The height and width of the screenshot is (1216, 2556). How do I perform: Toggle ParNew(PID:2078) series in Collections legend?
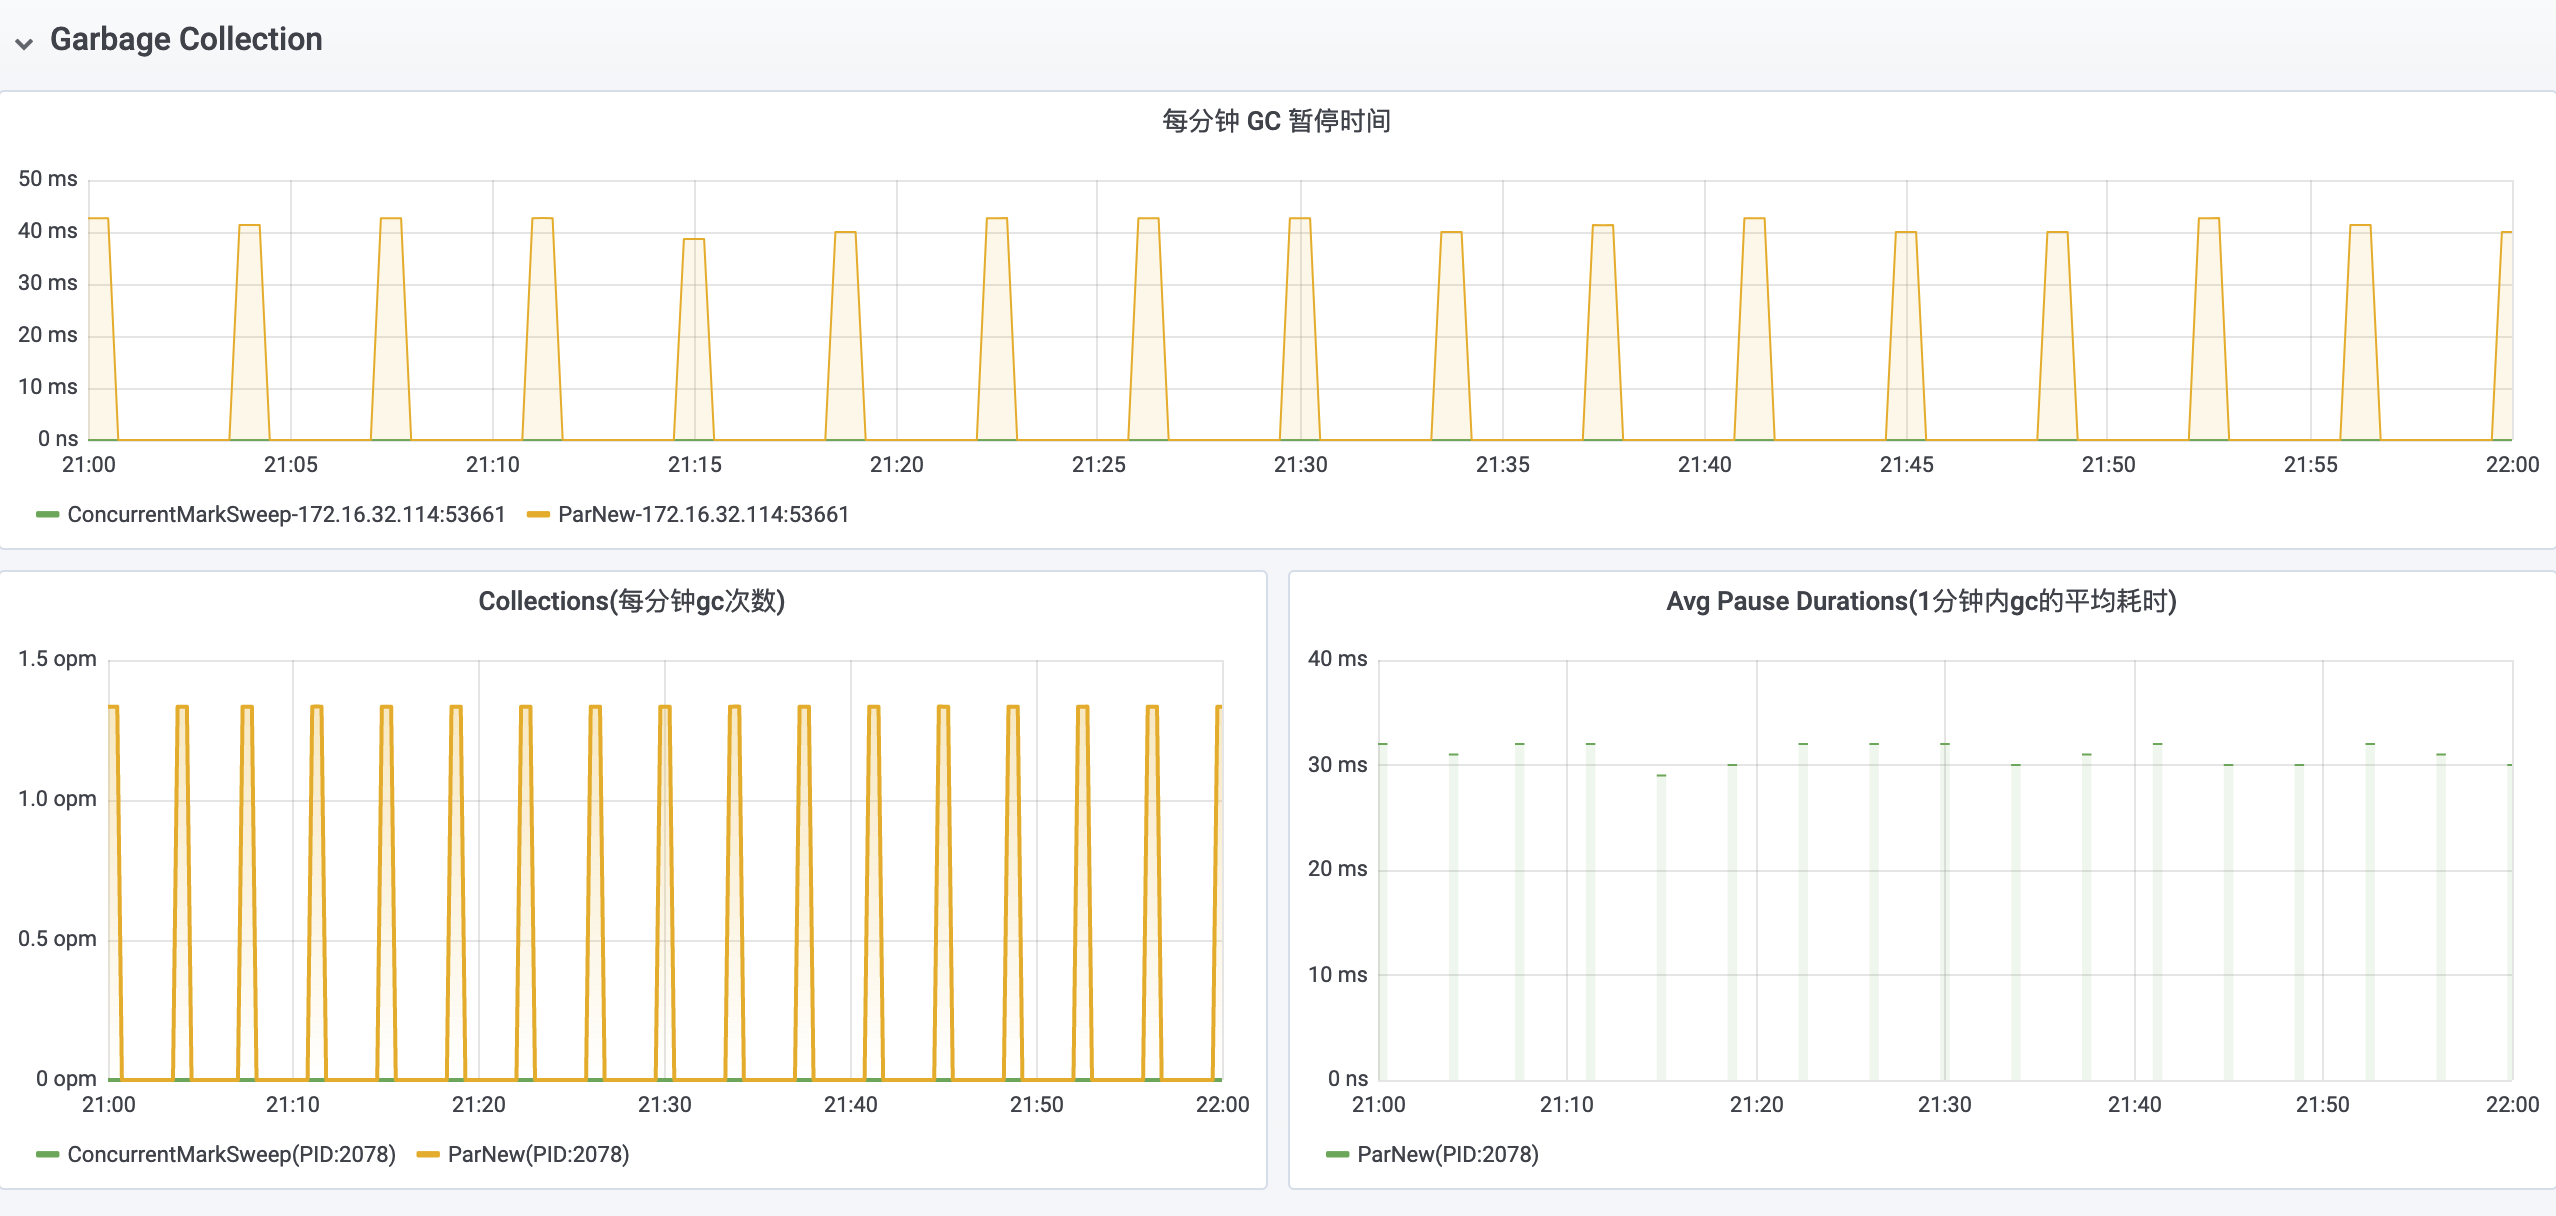click(x=538, y=1154)
